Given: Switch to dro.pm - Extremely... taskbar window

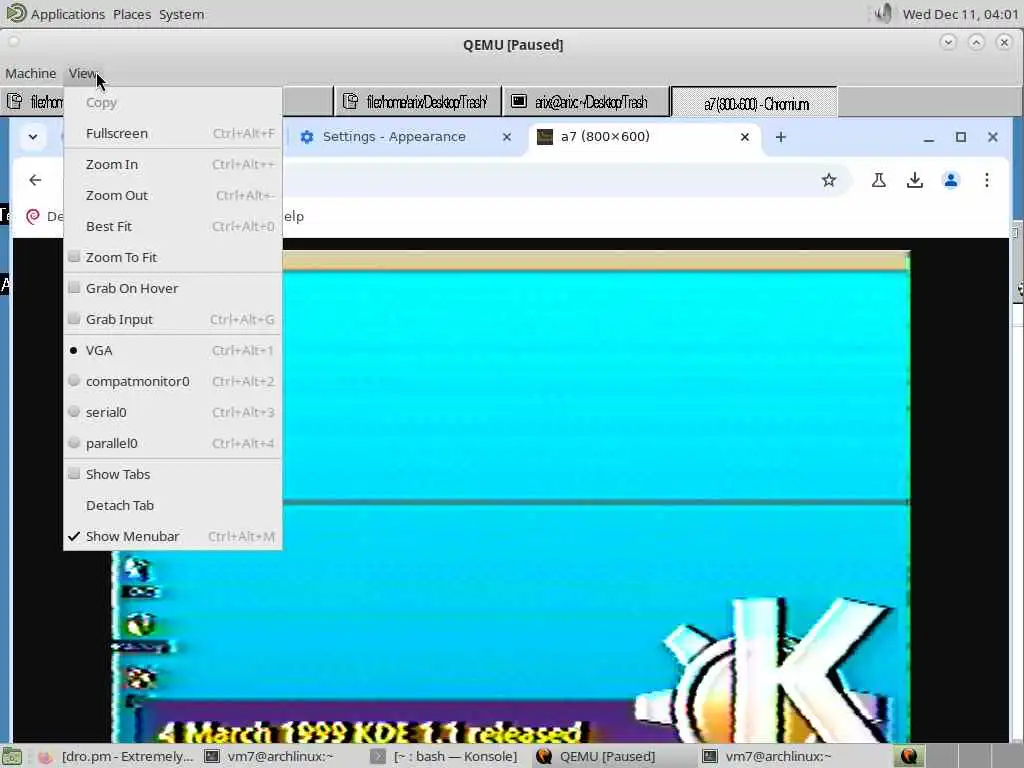Looking at the screenshot, I should pyautogui.click(x=116, y=756).
